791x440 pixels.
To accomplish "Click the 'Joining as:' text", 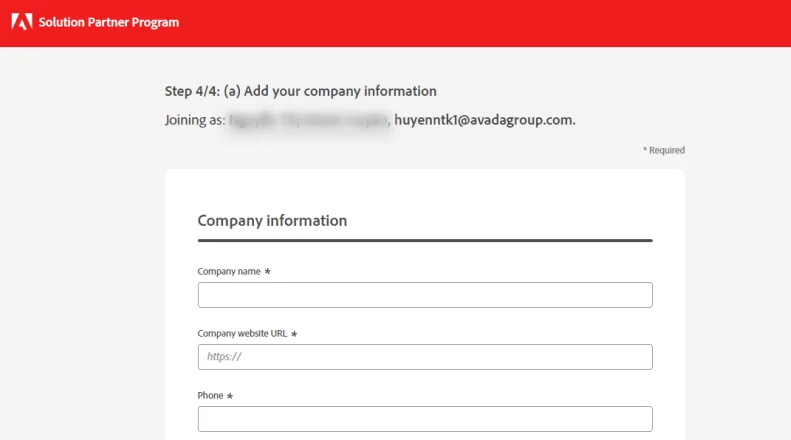I will coord(195,120).
